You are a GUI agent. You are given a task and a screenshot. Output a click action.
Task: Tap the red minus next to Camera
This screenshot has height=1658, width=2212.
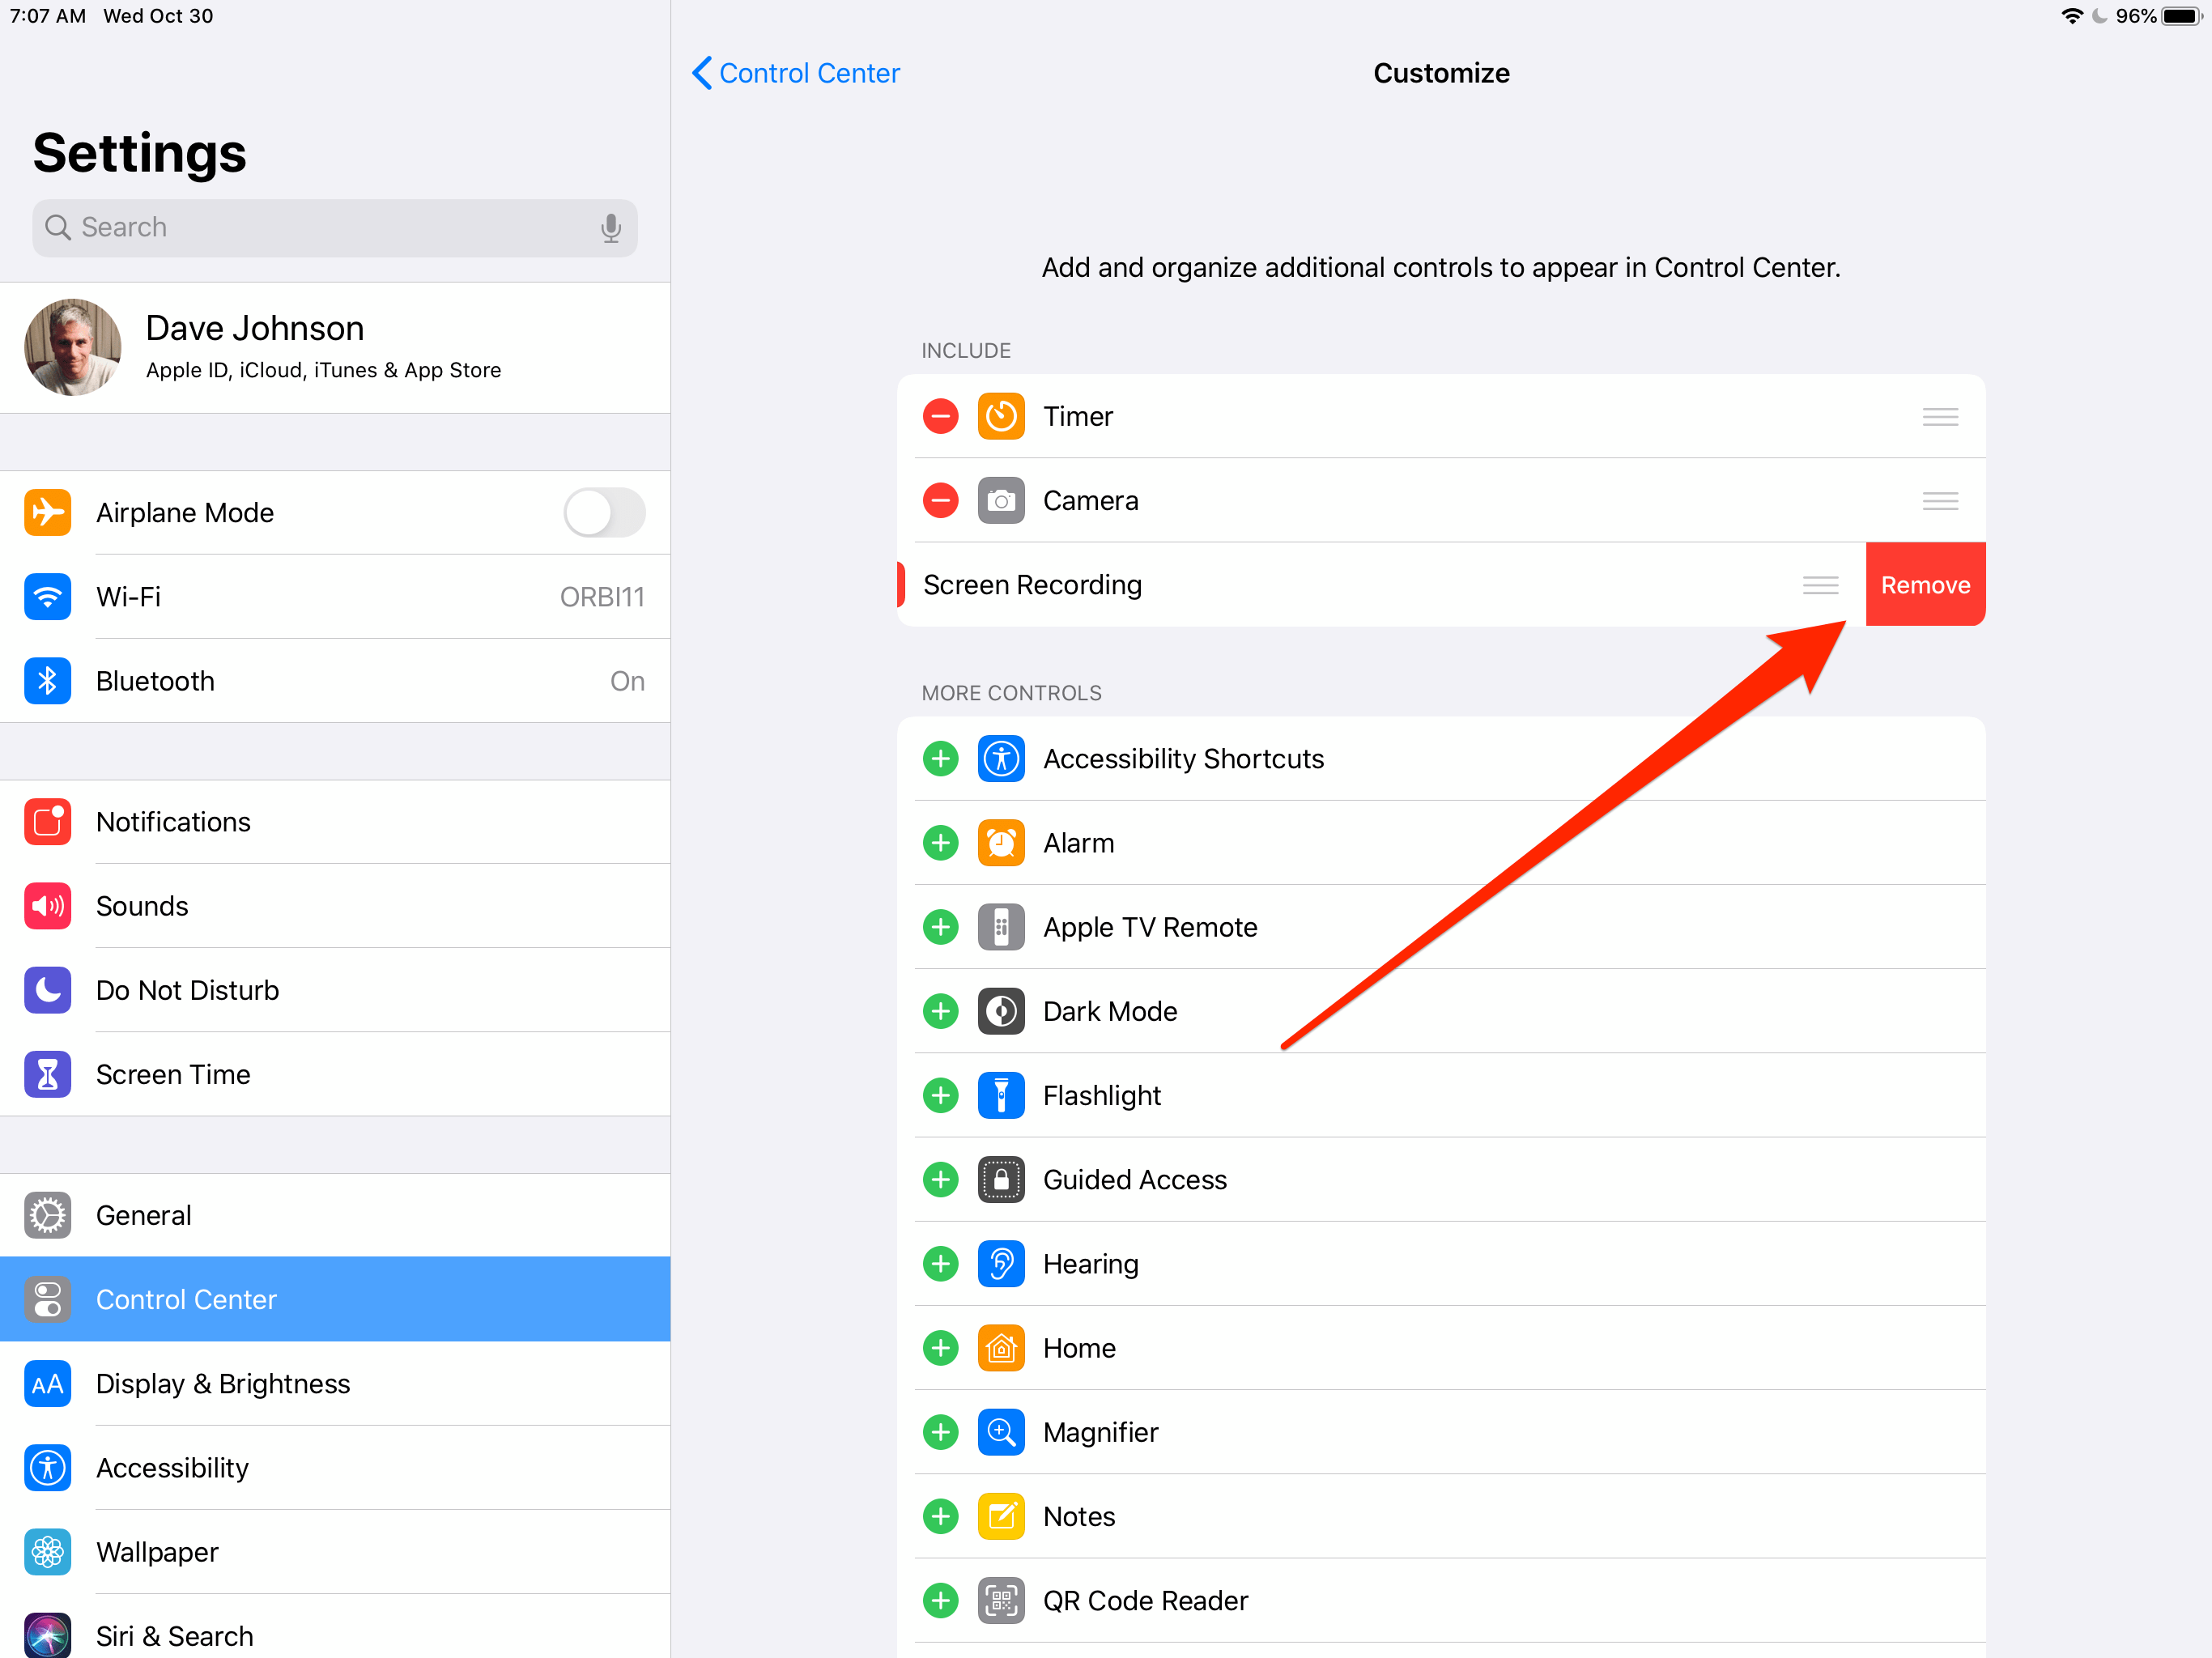pos(940,500)
